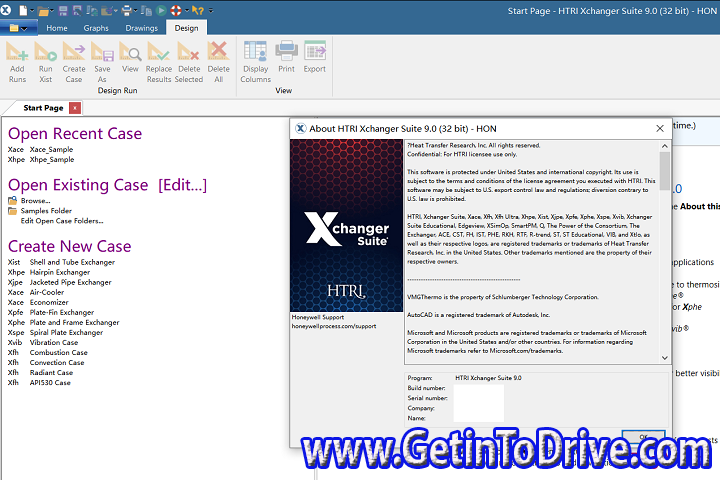Open the Customize Quick Access Toolbar arrow
The height and width of the screenshot is (480, 720).
point(211,11)
